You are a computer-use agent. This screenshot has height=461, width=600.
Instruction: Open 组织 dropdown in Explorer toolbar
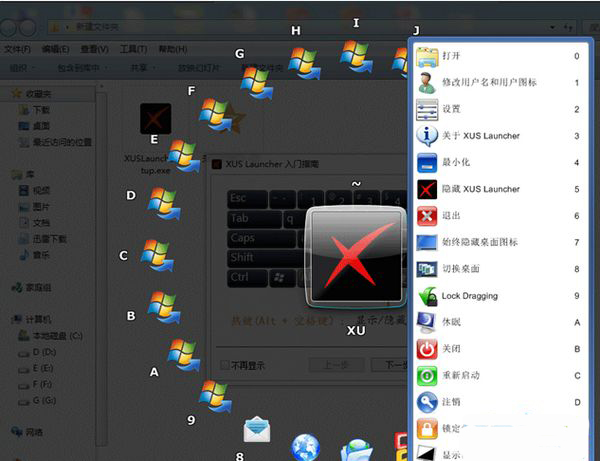click(x=22, y=68)
